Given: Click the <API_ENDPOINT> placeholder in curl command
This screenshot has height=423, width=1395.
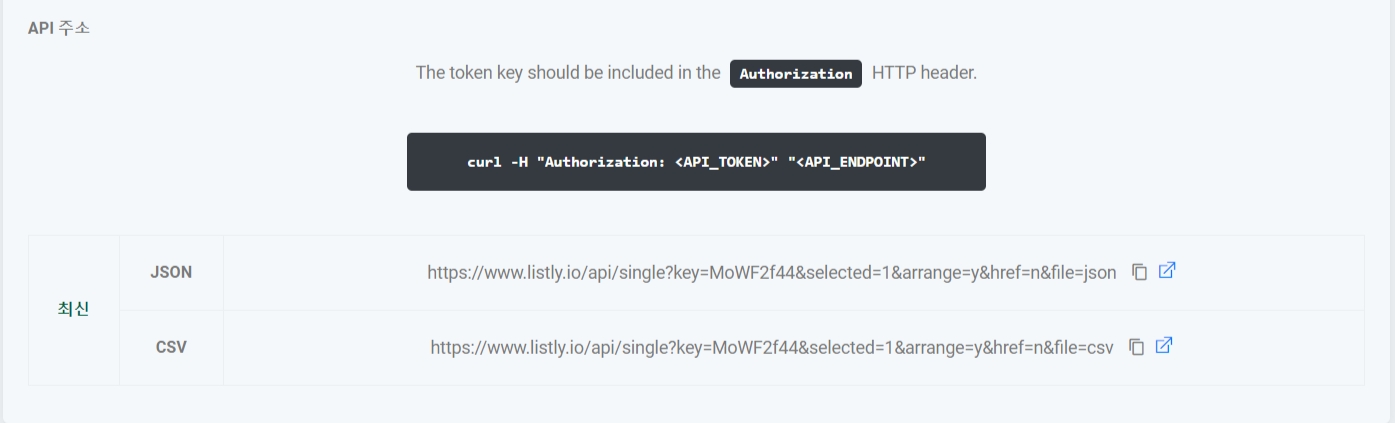Looking at the screenshot, I should [862, 162].
